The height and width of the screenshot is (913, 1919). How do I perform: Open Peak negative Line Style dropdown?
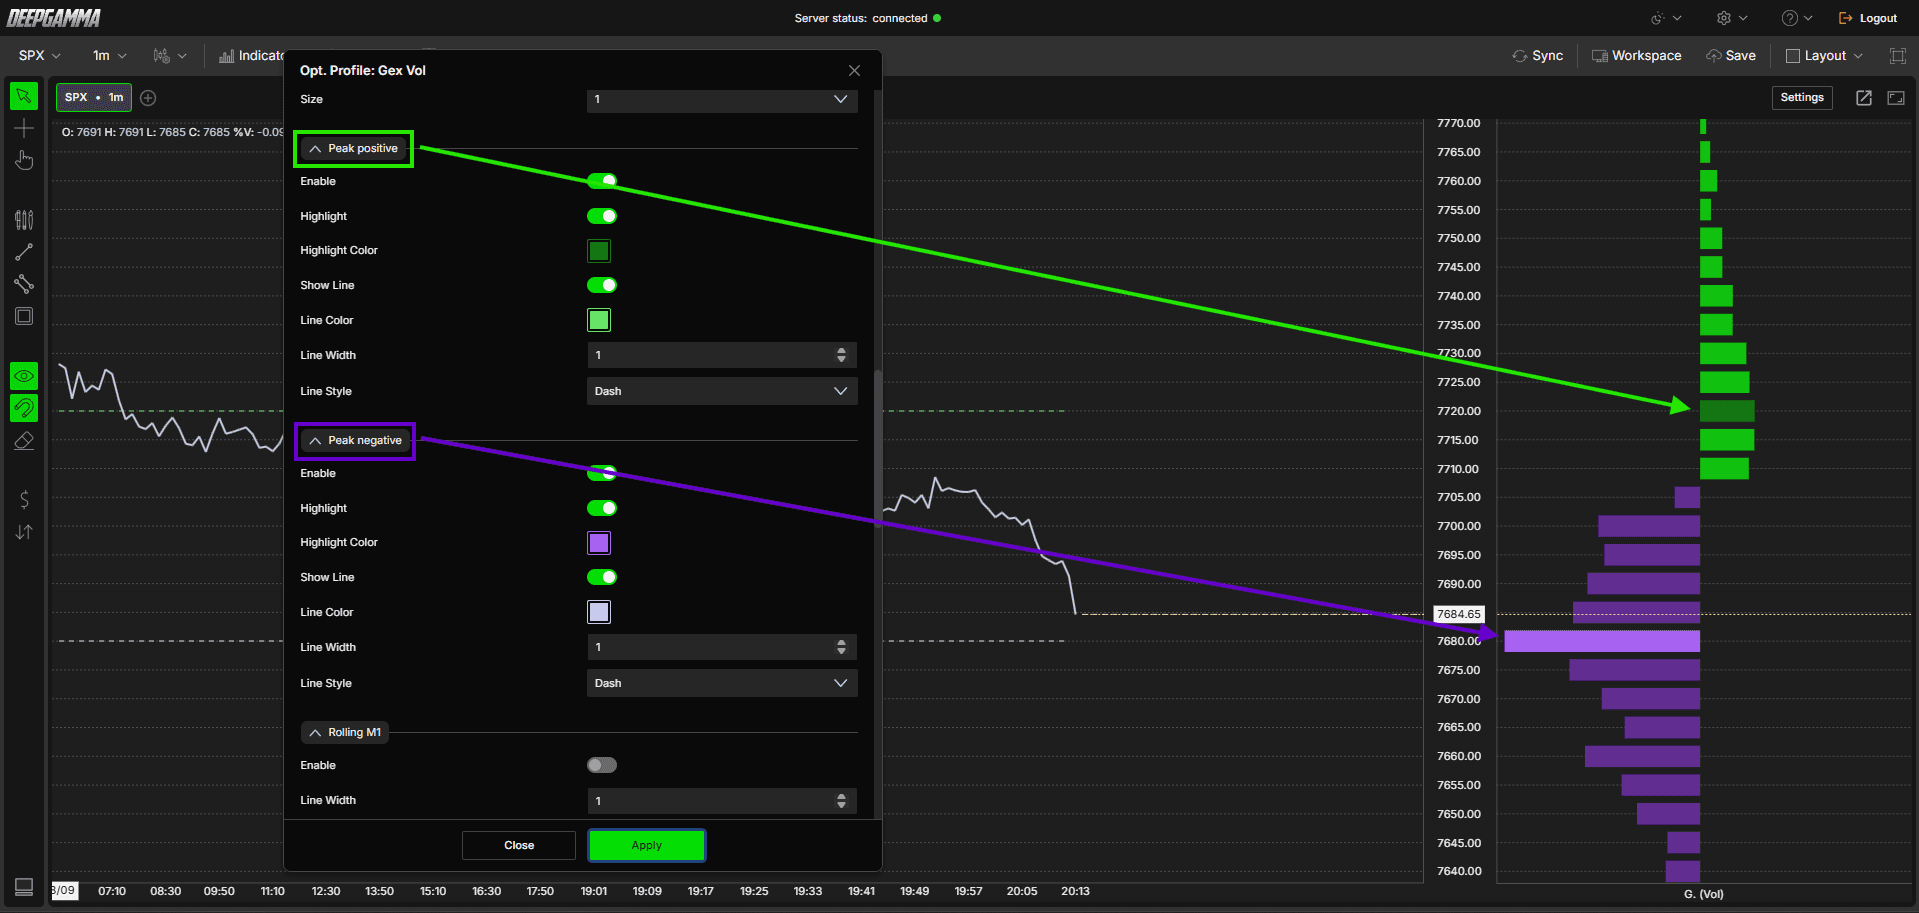click(x=722, y=683)
